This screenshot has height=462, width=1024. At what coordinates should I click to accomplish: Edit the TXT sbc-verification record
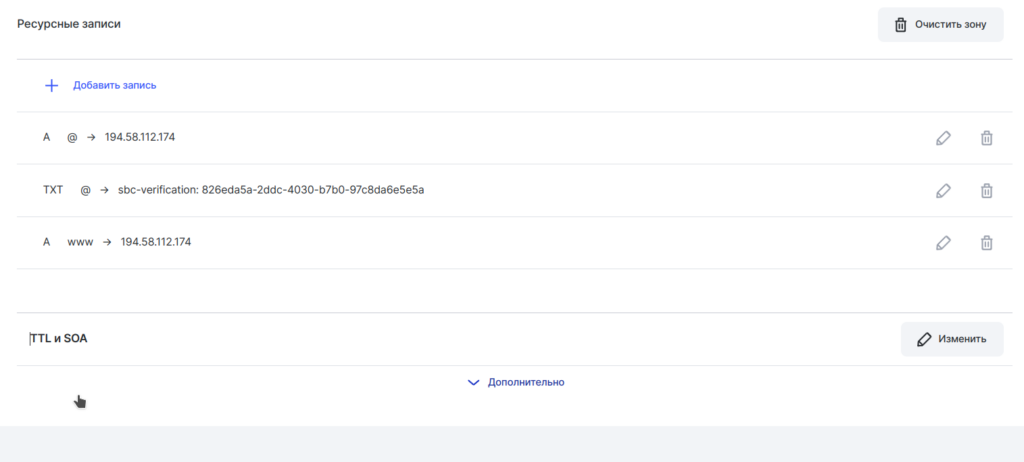[x=943, y=190]
